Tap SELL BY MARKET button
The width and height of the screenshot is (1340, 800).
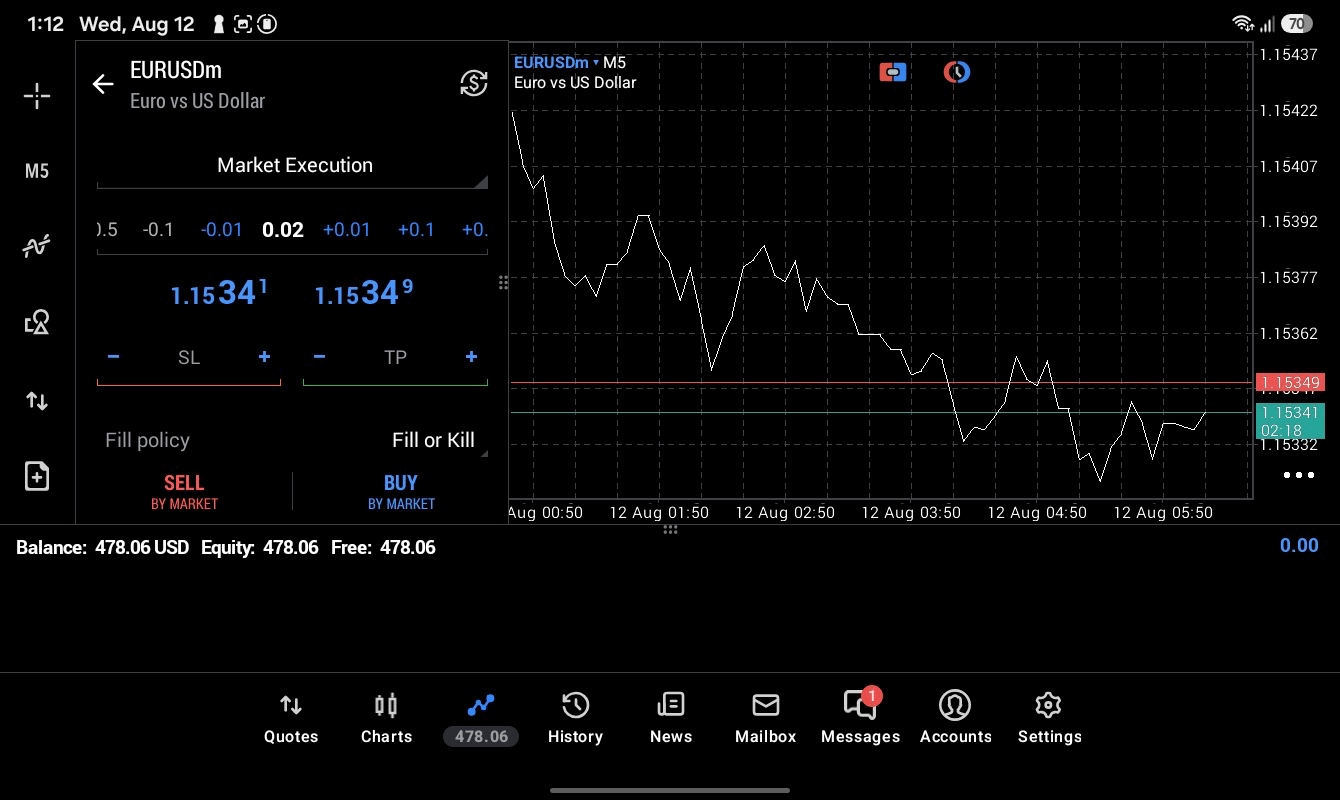click(x=184, y=492)
